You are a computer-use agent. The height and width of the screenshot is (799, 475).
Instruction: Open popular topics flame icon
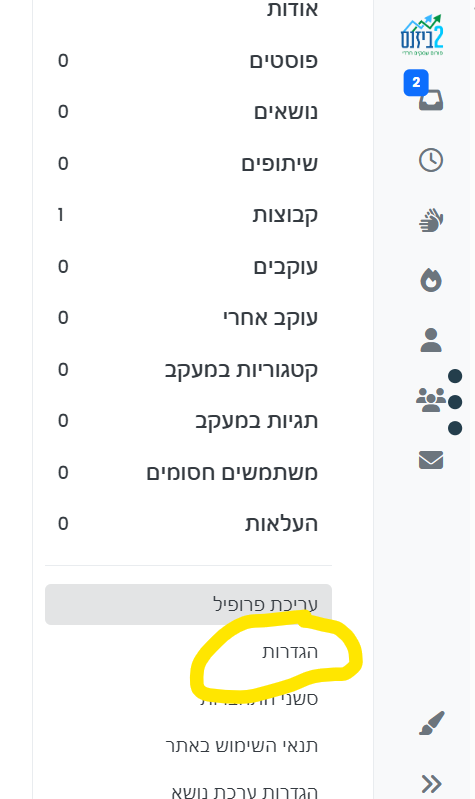click(x=431, y=280)
